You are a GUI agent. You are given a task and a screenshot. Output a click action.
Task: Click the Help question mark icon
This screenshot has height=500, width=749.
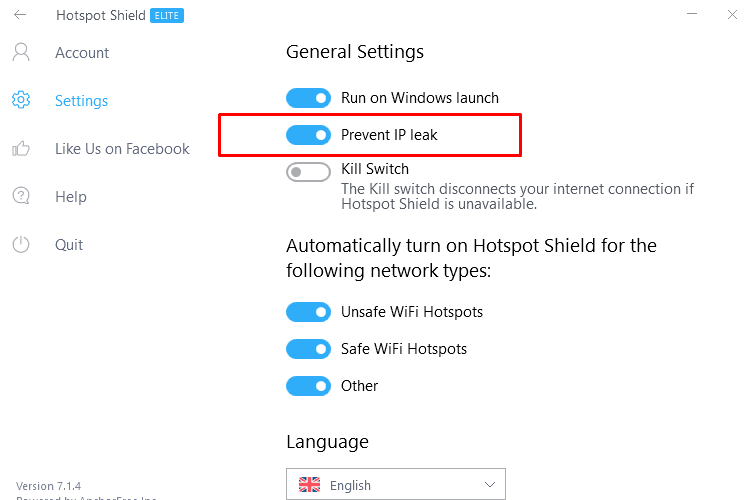pyautogui.click(x=21, y=196)
